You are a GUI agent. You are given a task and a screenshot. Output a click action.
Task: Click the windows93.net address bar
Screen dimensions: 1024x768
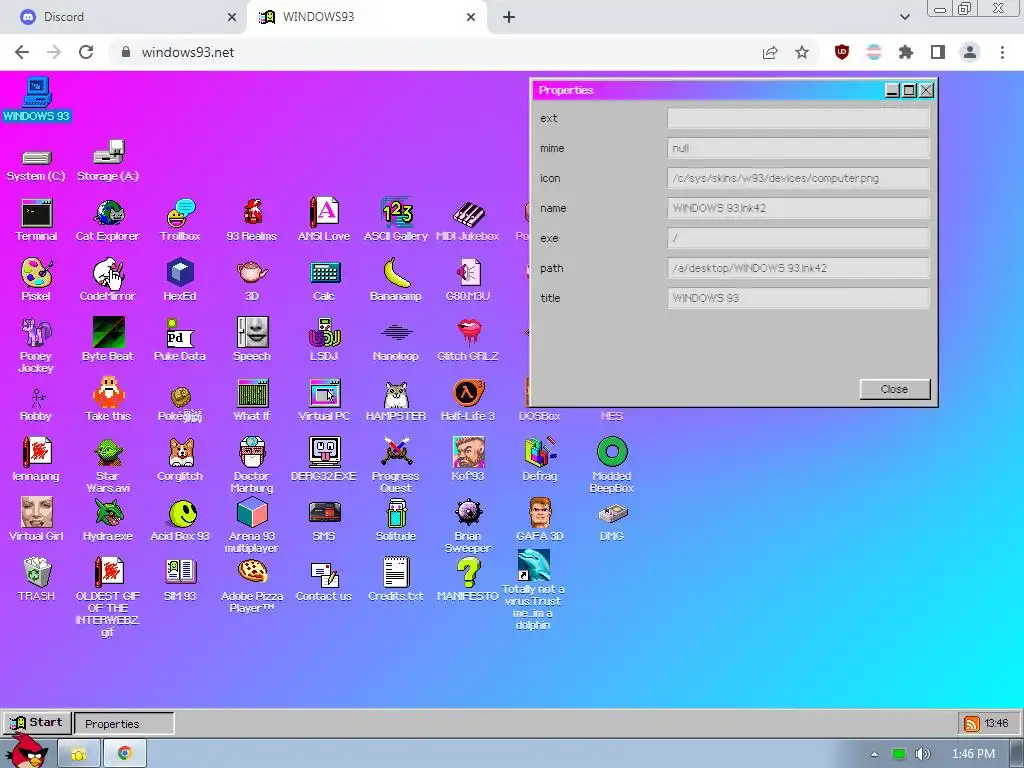pos(431,52)
